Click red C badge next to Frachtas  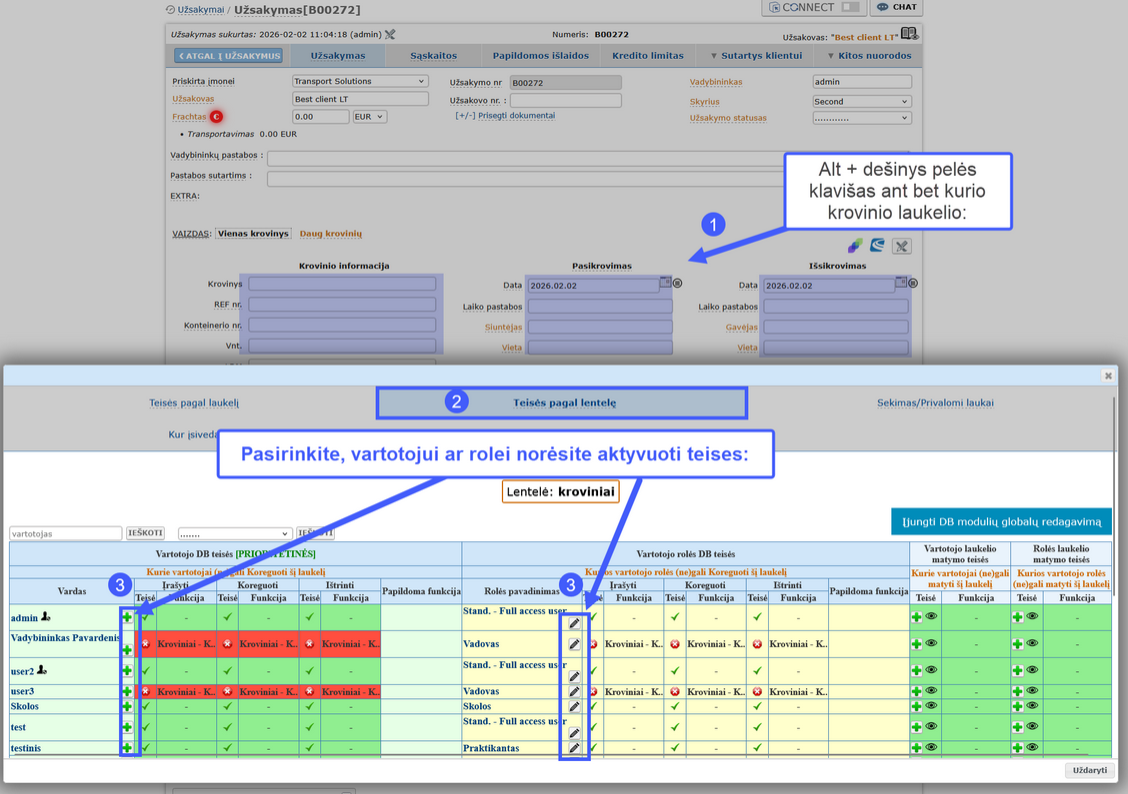click(217, 117)
